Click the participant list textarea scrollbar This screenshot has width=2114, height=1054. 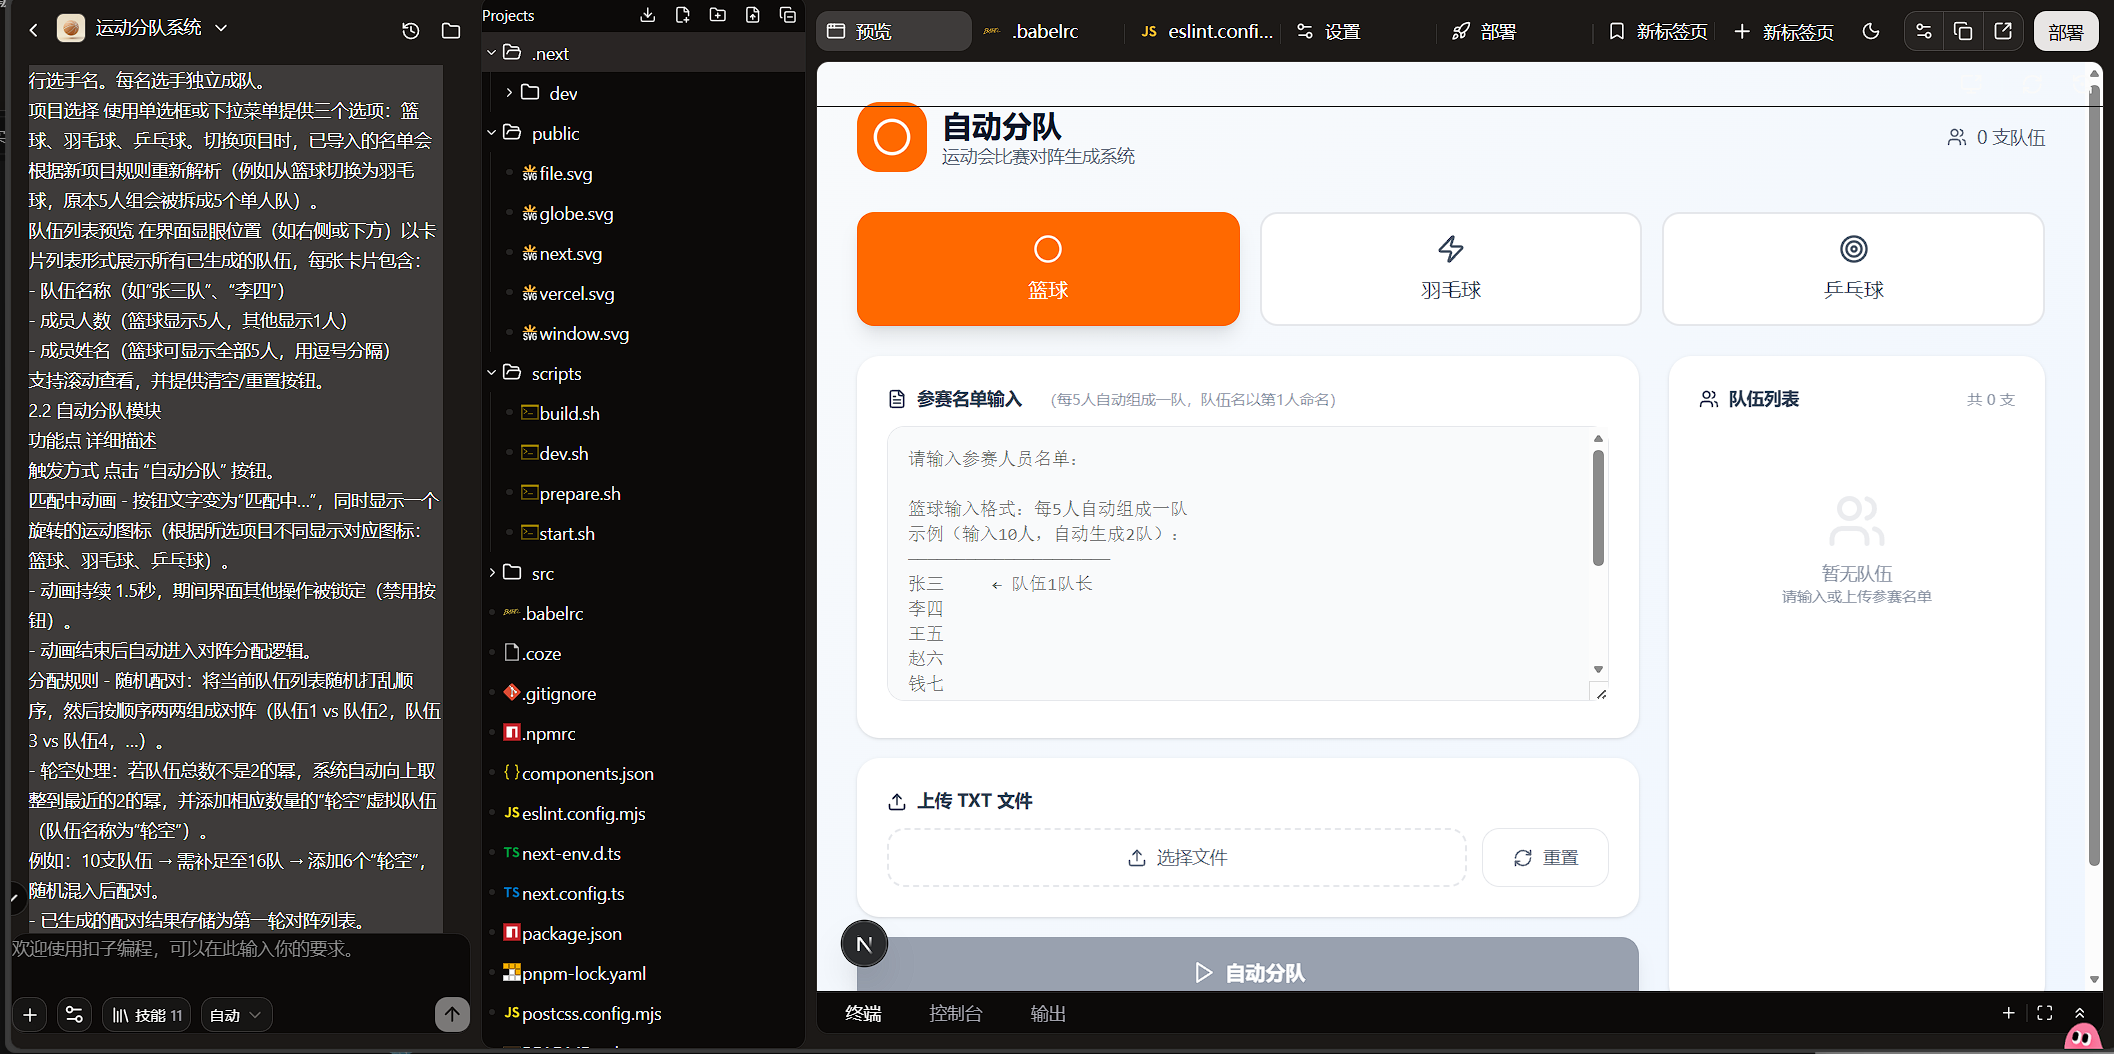click(1598, 510)
